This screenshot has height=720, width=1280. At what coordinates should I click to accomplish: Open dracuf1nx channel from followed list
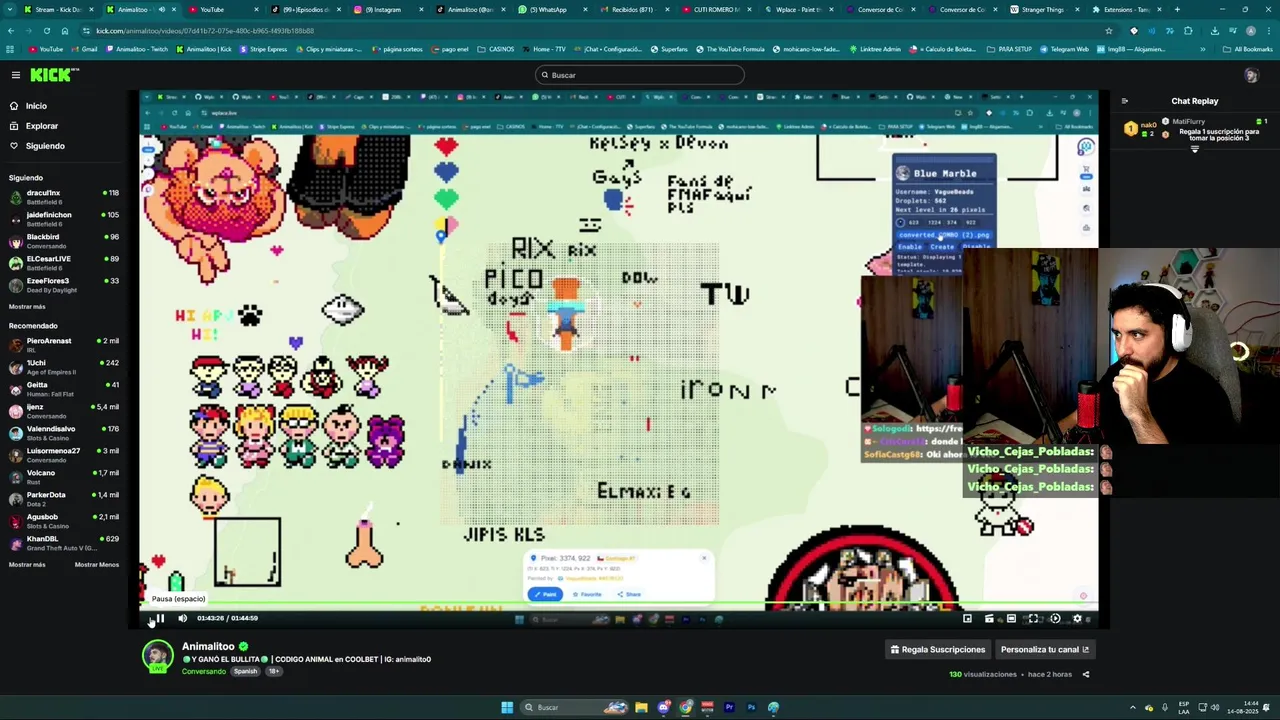tap(64, 196)
